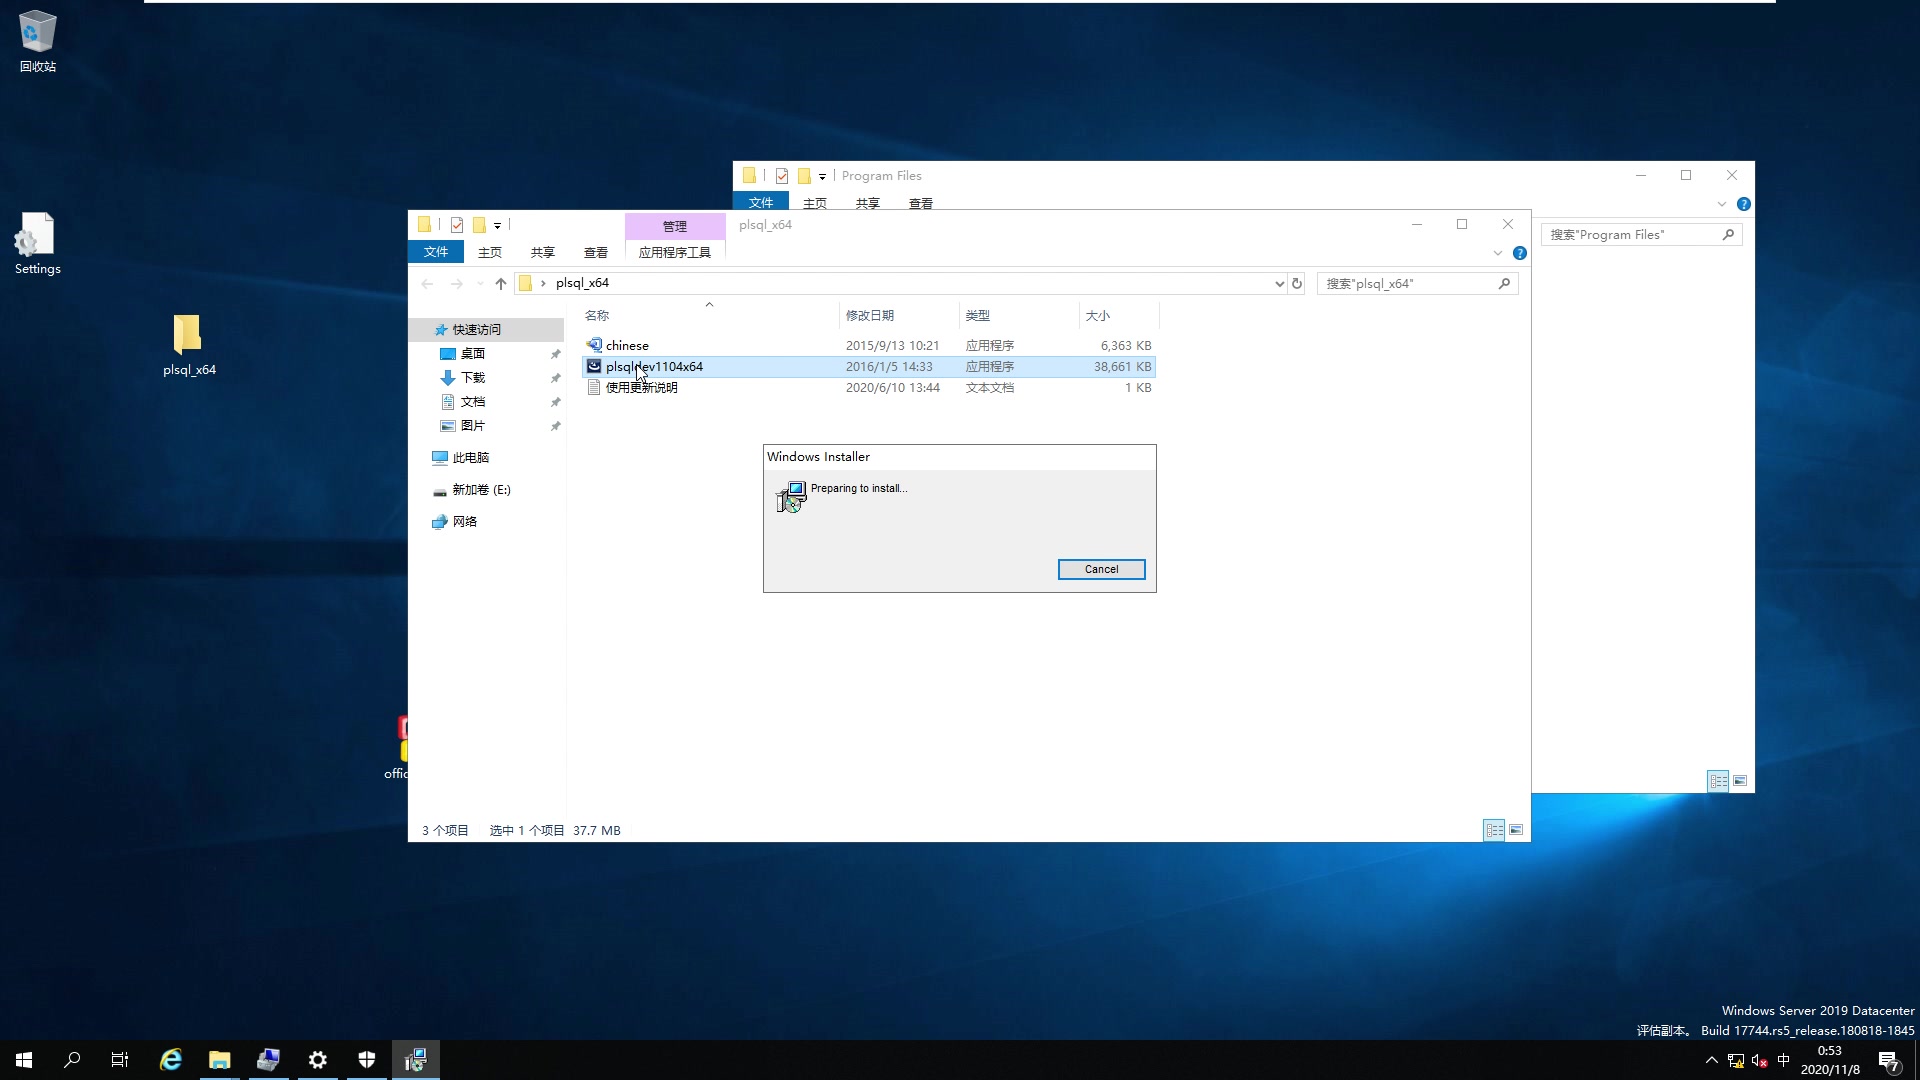Open the notification center icon

click(x=1889, y=1061)
